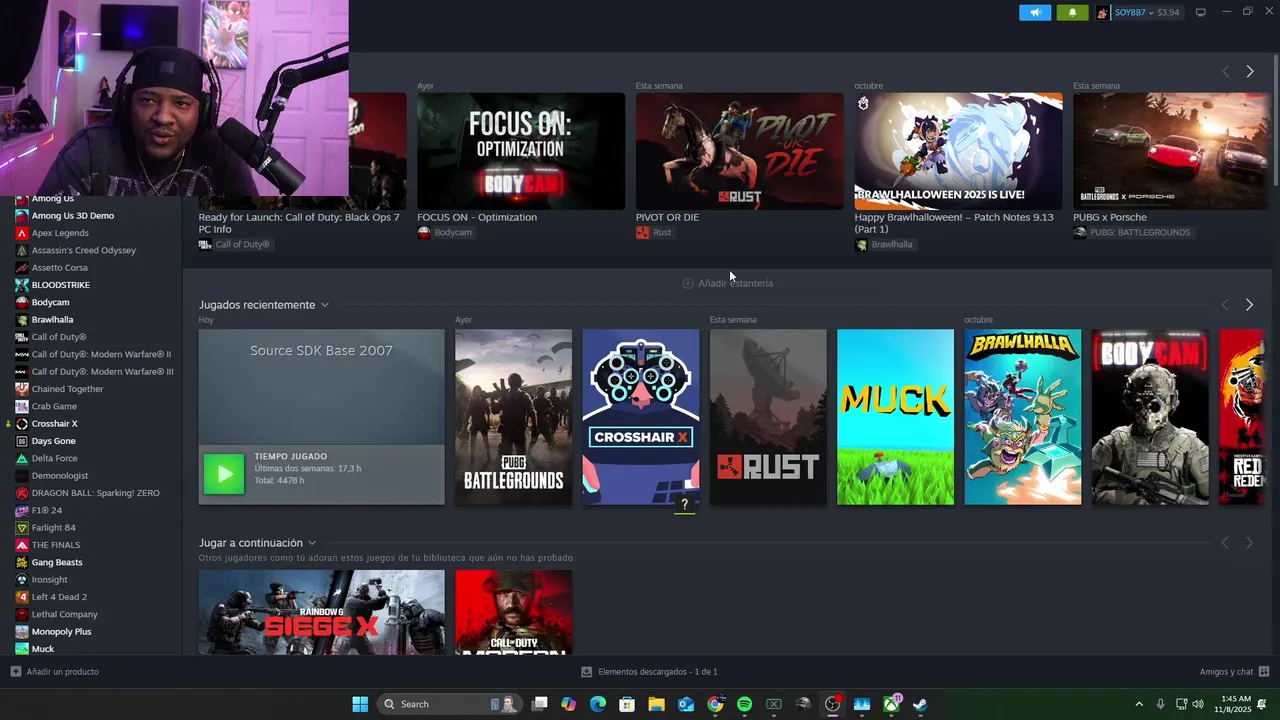Open the Brawlhalla game cover in recents

(x=1022, y=417)
